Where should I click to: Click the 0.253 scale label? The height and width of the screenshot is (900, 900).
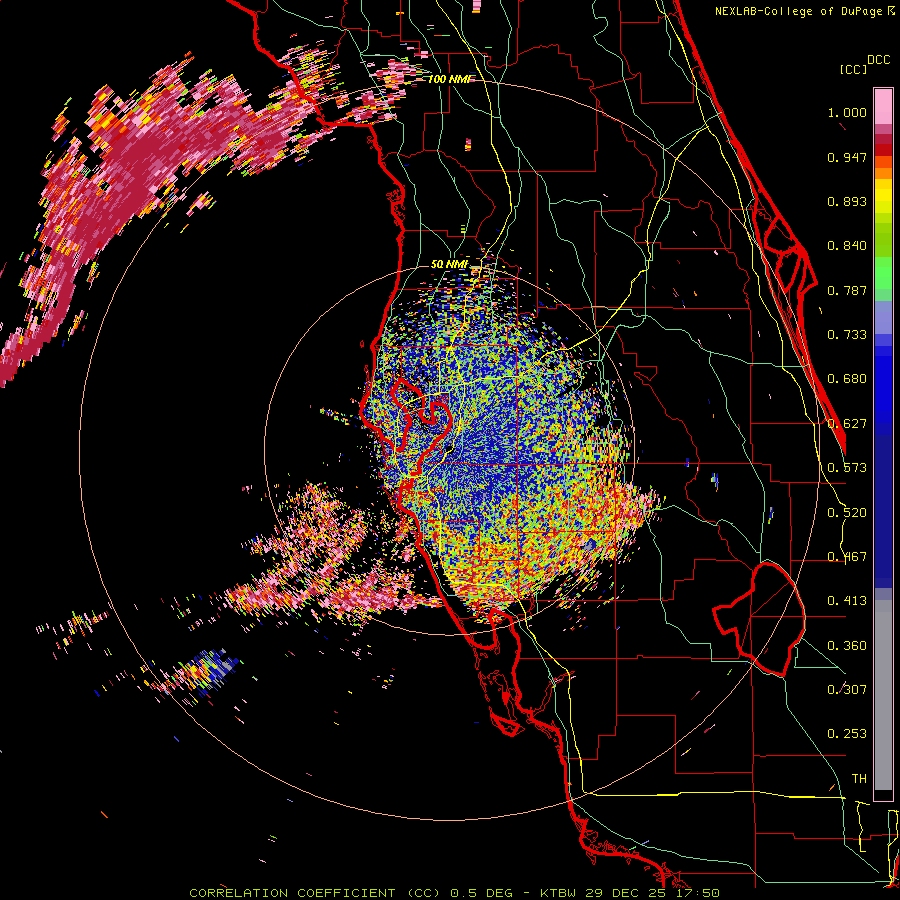(x=847, y=734)
